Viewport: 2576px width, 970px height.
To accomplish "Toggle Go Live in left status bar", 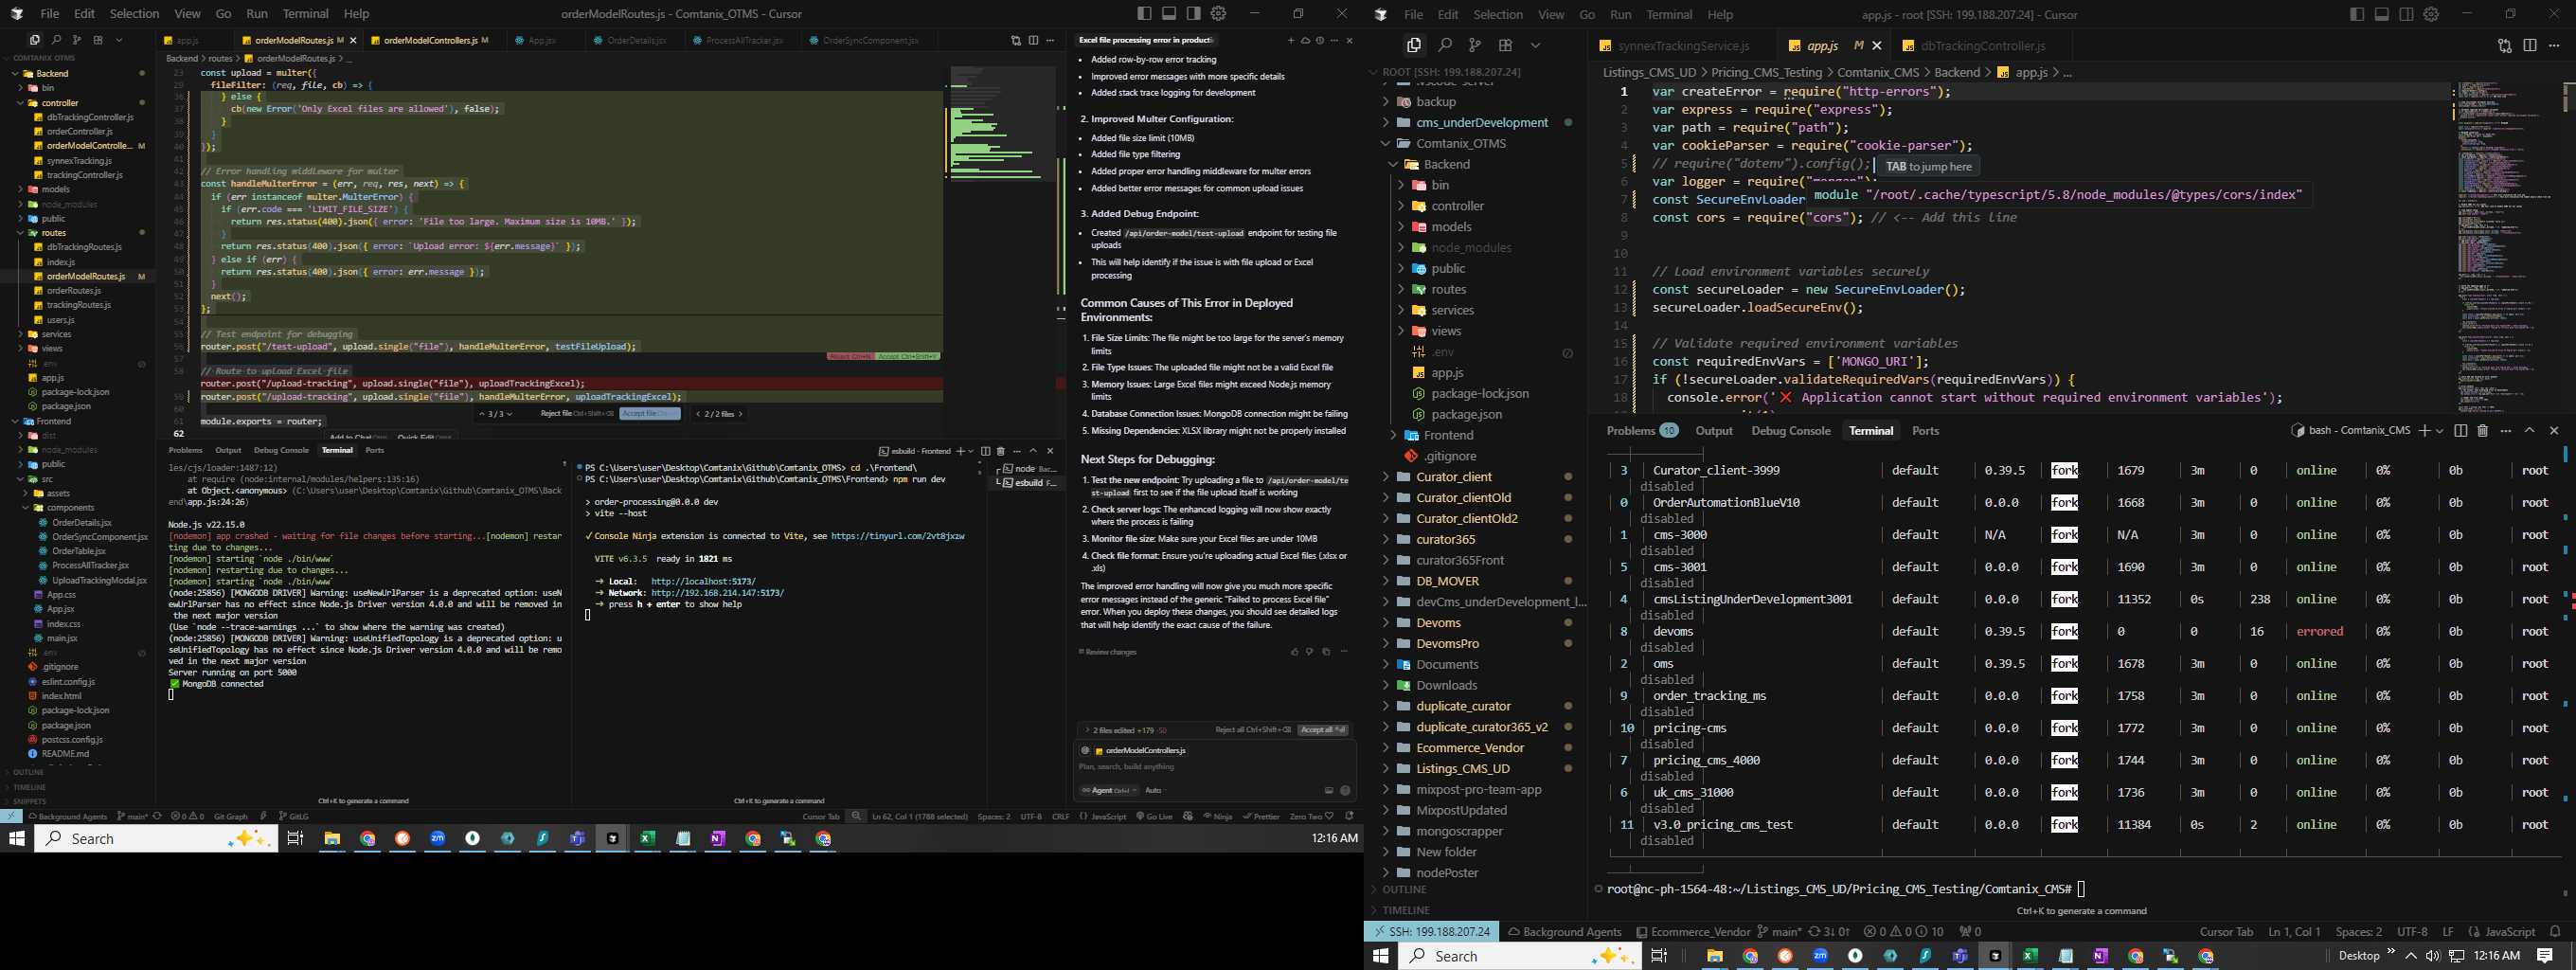I will coord(1154,816).
